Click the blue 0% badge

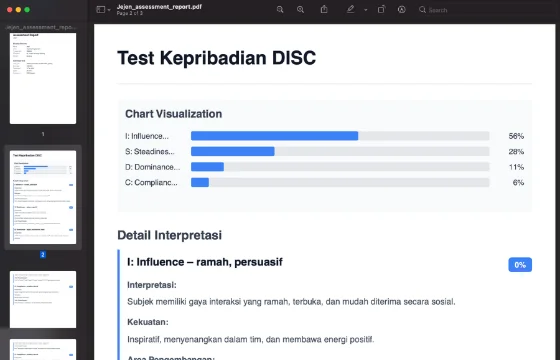(520, 265)
